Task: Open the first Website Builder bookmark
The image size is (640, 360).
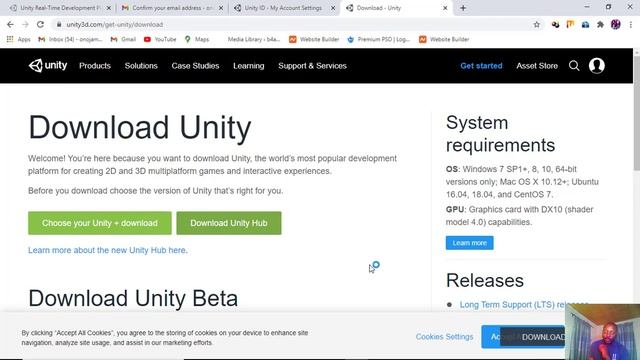Action: tap(314, 39)
